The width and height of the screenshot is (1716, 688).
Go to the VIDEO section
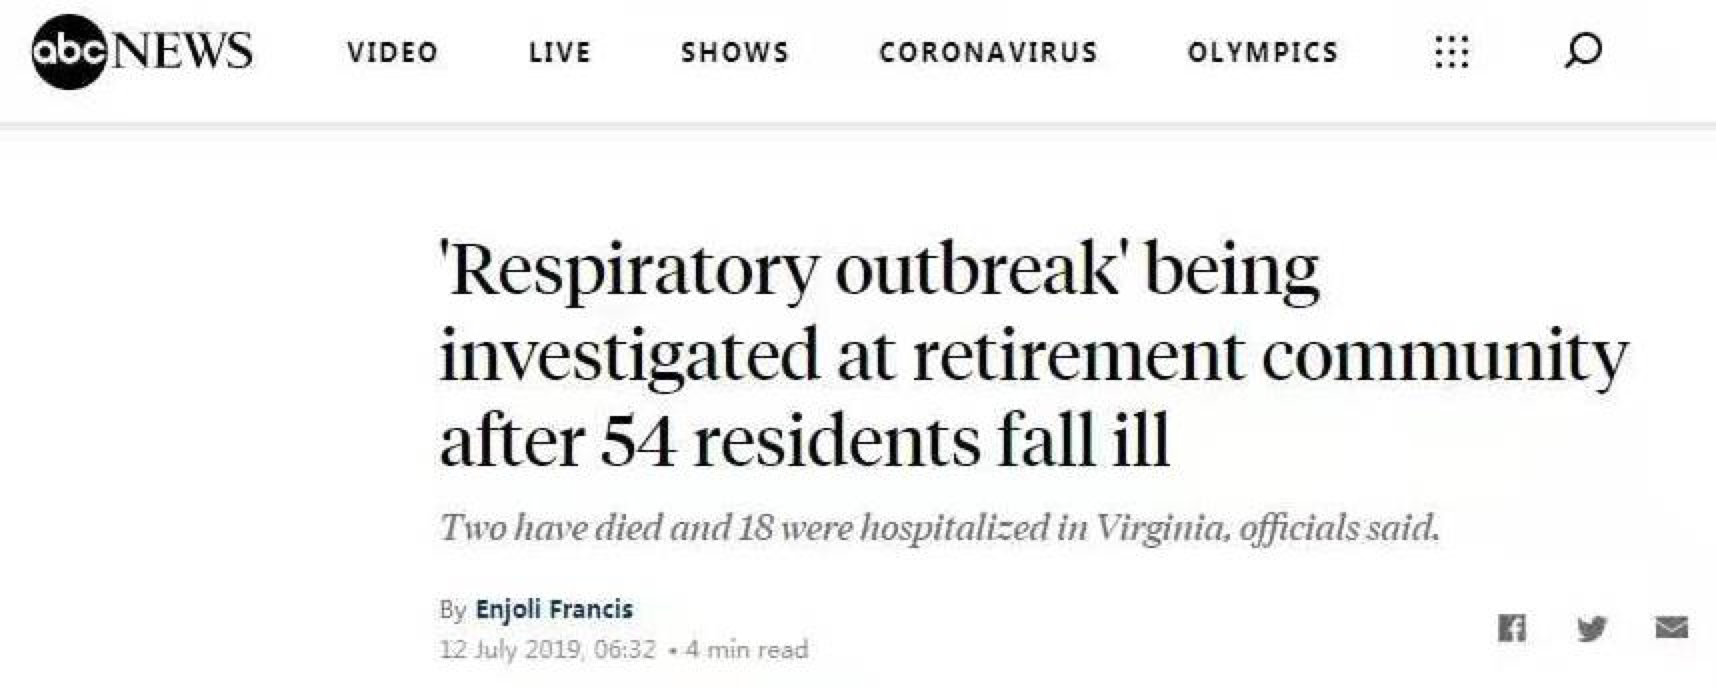pos(393,52)
